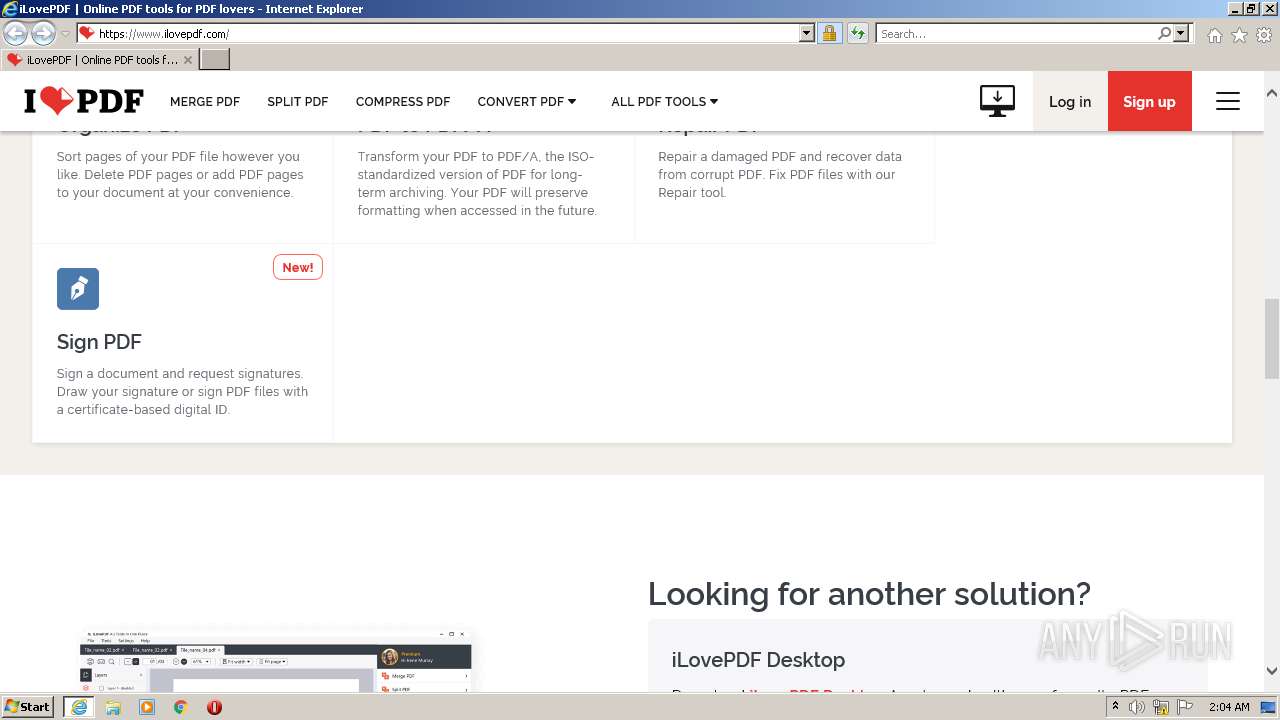Screen dimensions: 1280x720
Task: Open the recent pages dropdown arrow
Action: click(65, 34)
